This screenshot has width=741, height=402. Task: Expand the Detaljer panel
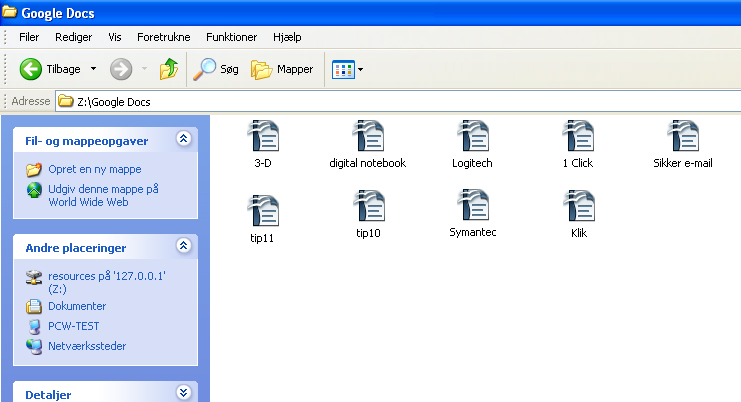183,393
